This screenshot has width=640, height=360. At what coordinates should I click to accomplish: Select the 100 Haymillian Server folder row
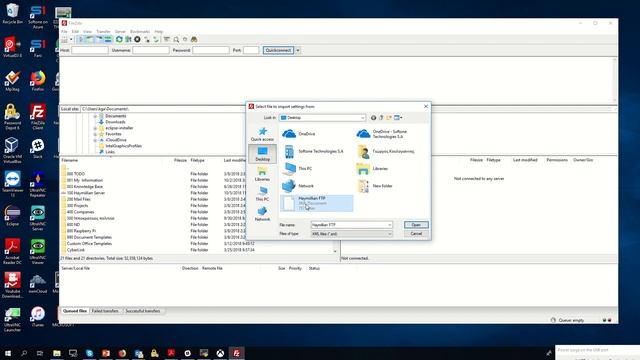point(86,193)
